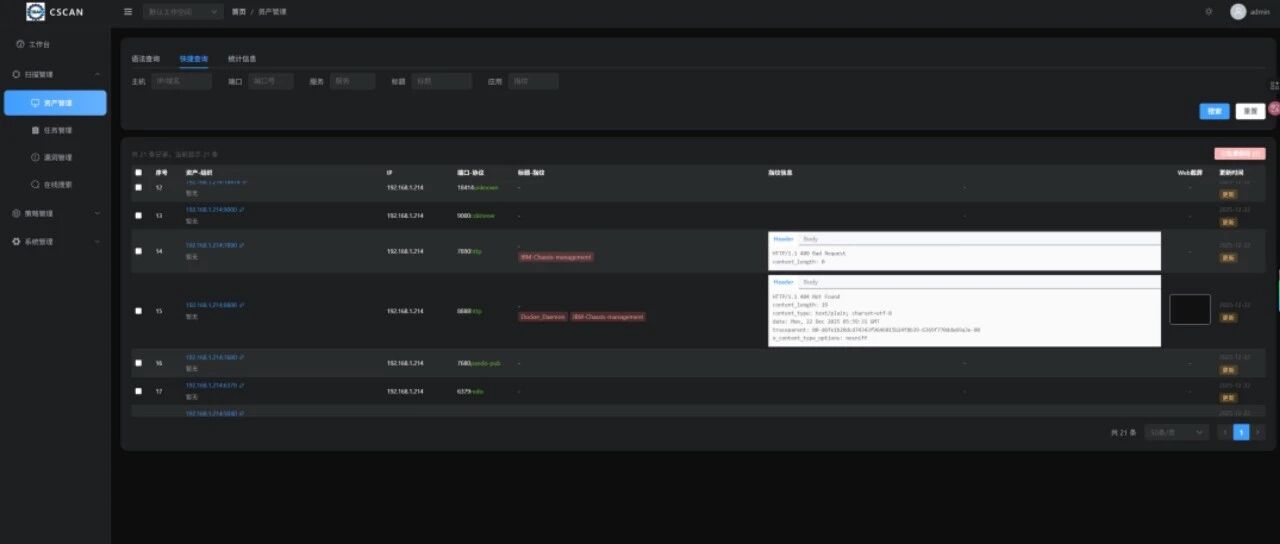Select Header tab in row 14 fingerprint panel

783,239
